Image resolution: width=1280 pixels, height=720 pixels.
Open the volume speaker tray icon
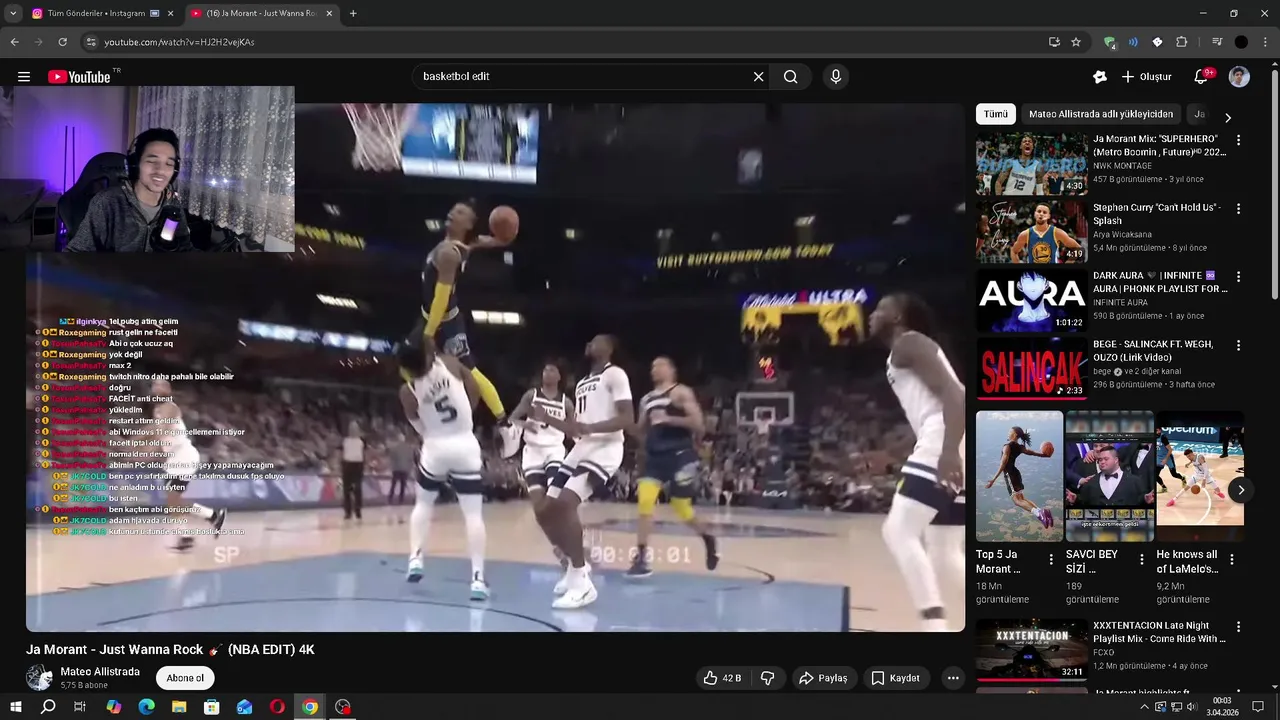1193,707
